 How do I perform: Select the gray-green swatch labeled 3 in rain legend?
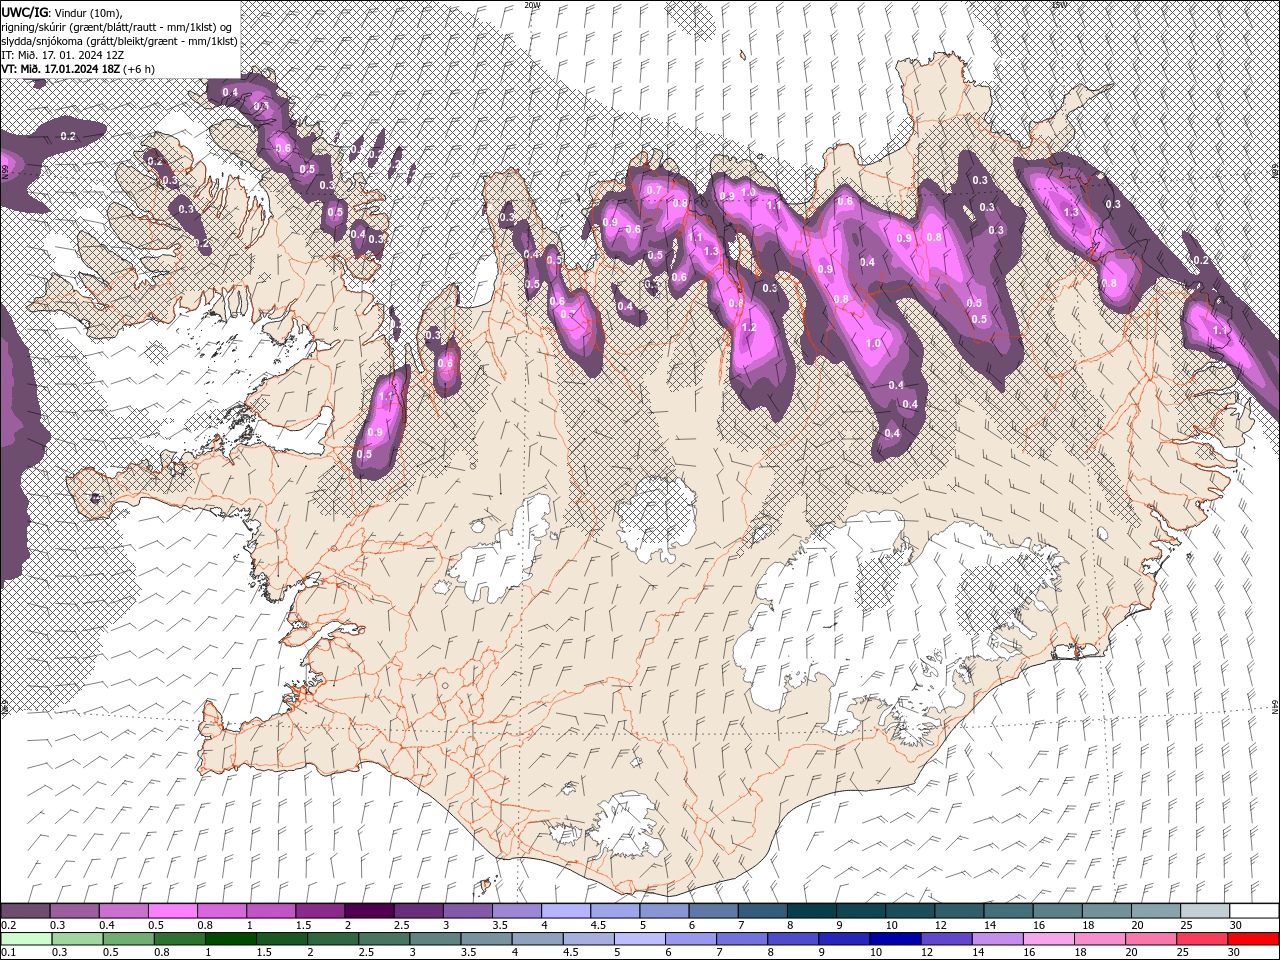pyautogui.click(x=434, y=939)
